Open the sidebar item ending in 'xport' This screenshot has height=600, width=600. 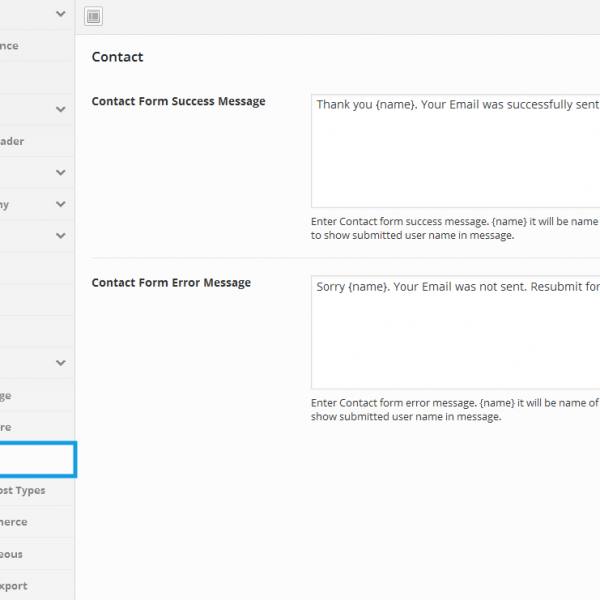20,586
